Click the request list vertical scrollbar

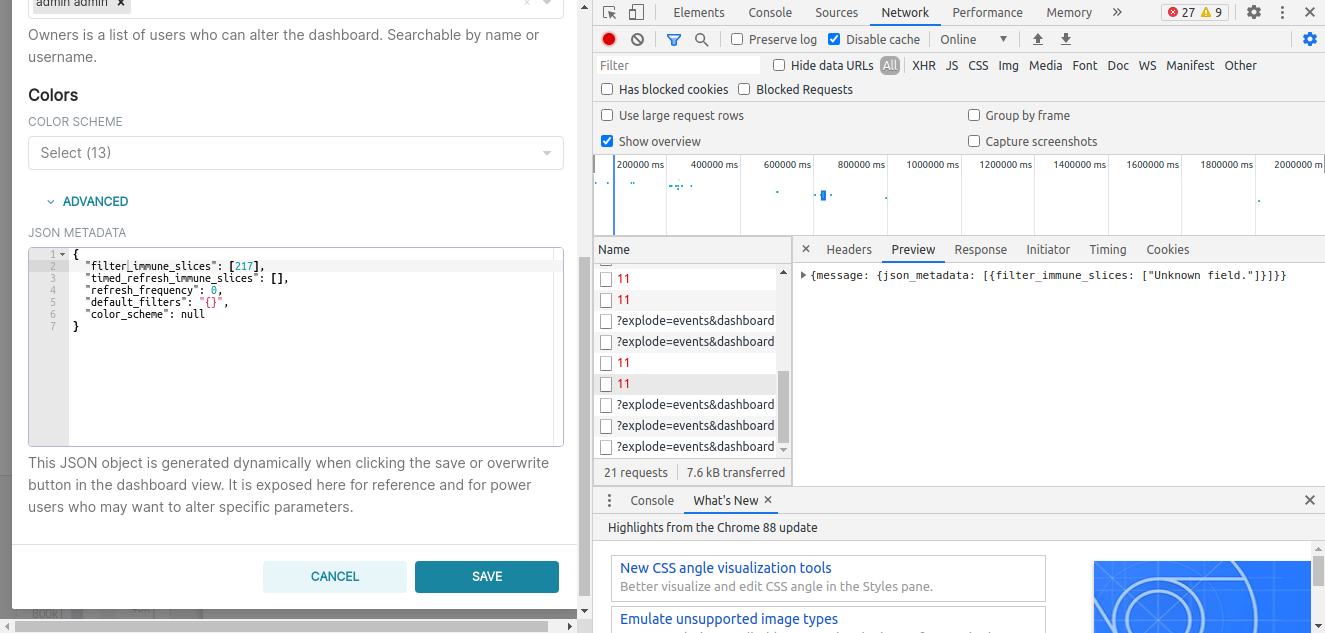pos(784,405)
